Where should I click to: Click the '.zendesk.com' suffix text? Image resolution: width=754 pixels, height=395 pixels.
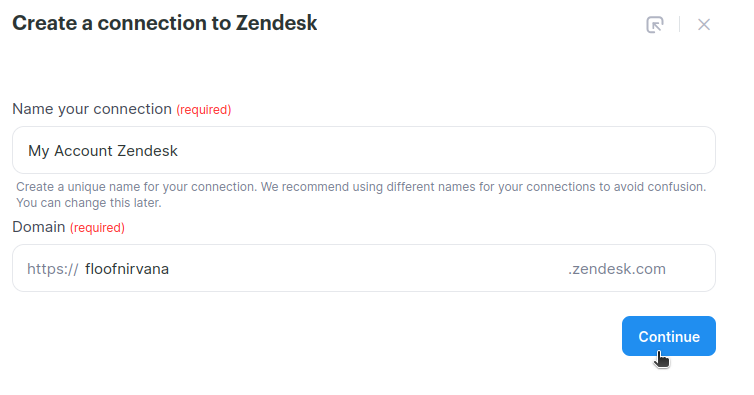pos(617,269)
